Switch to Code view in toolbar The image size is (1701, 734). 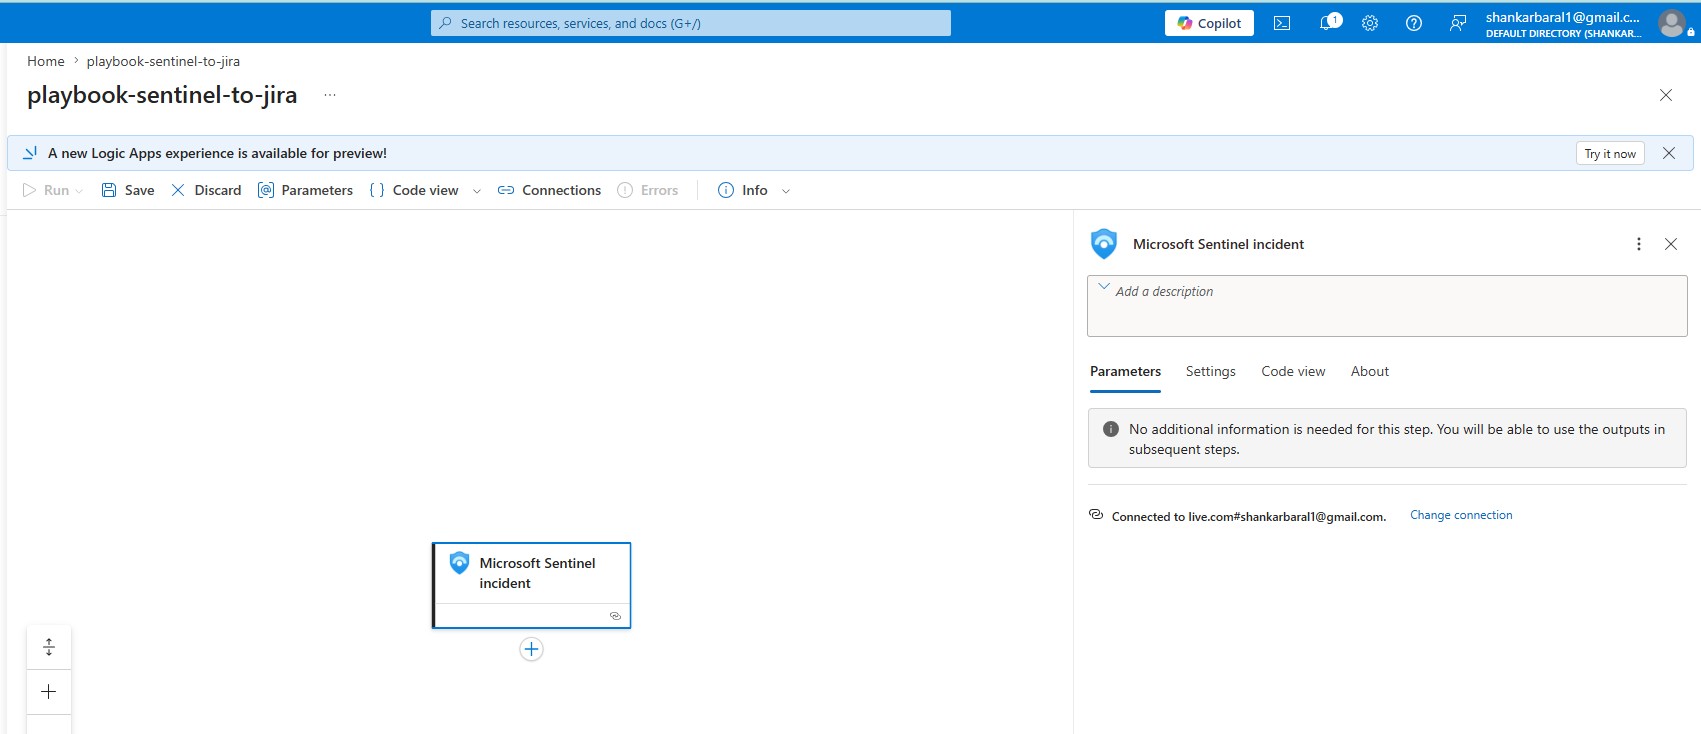pos(414,190)
